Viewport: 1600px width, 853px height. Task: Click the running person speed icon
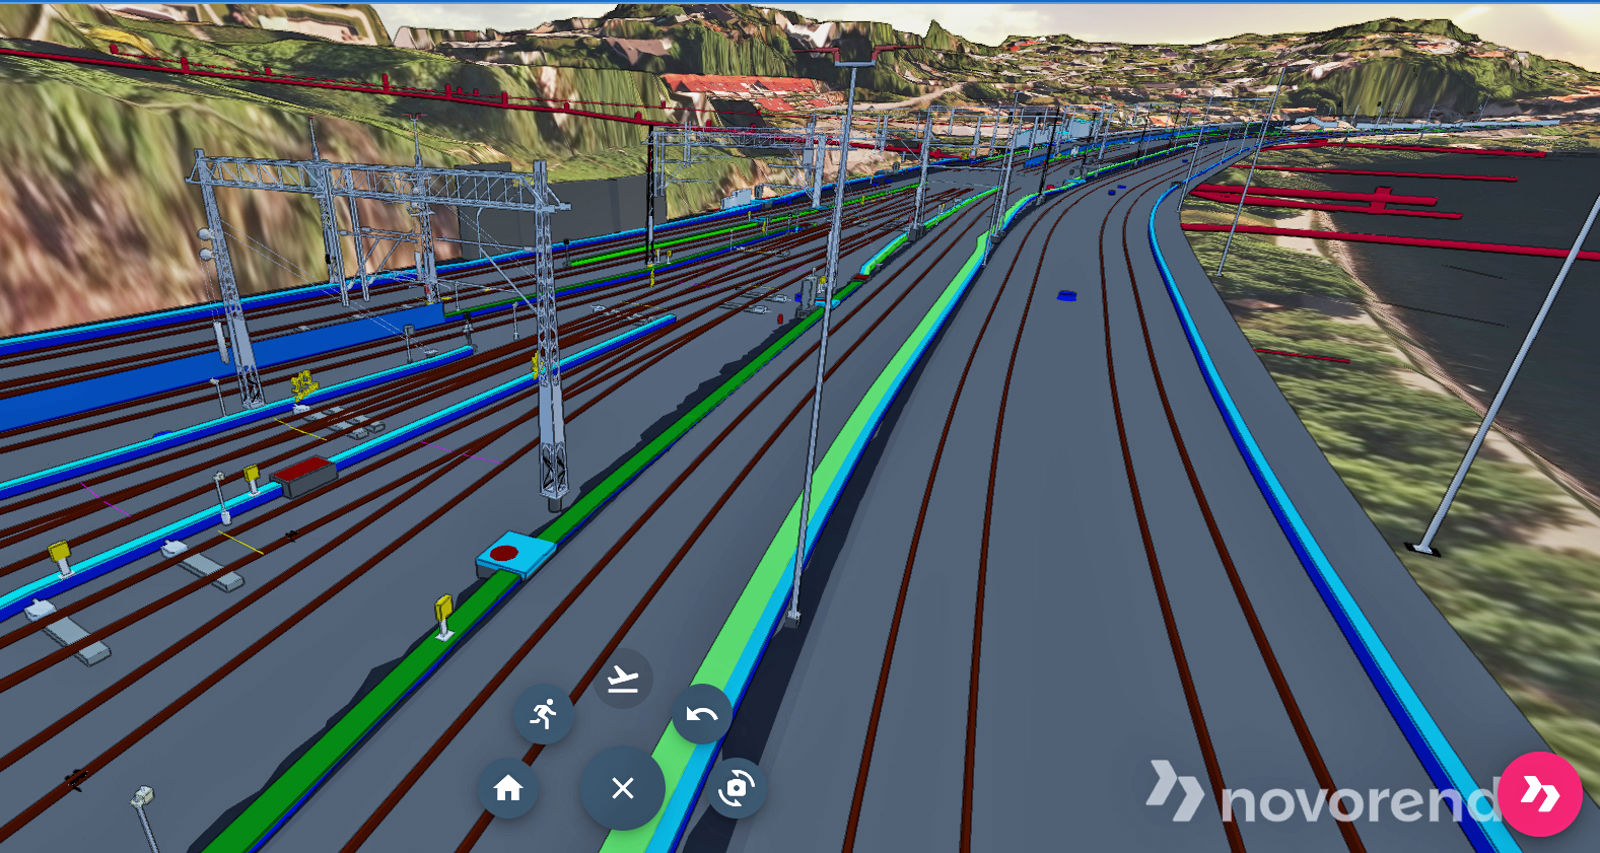point(543,714)
